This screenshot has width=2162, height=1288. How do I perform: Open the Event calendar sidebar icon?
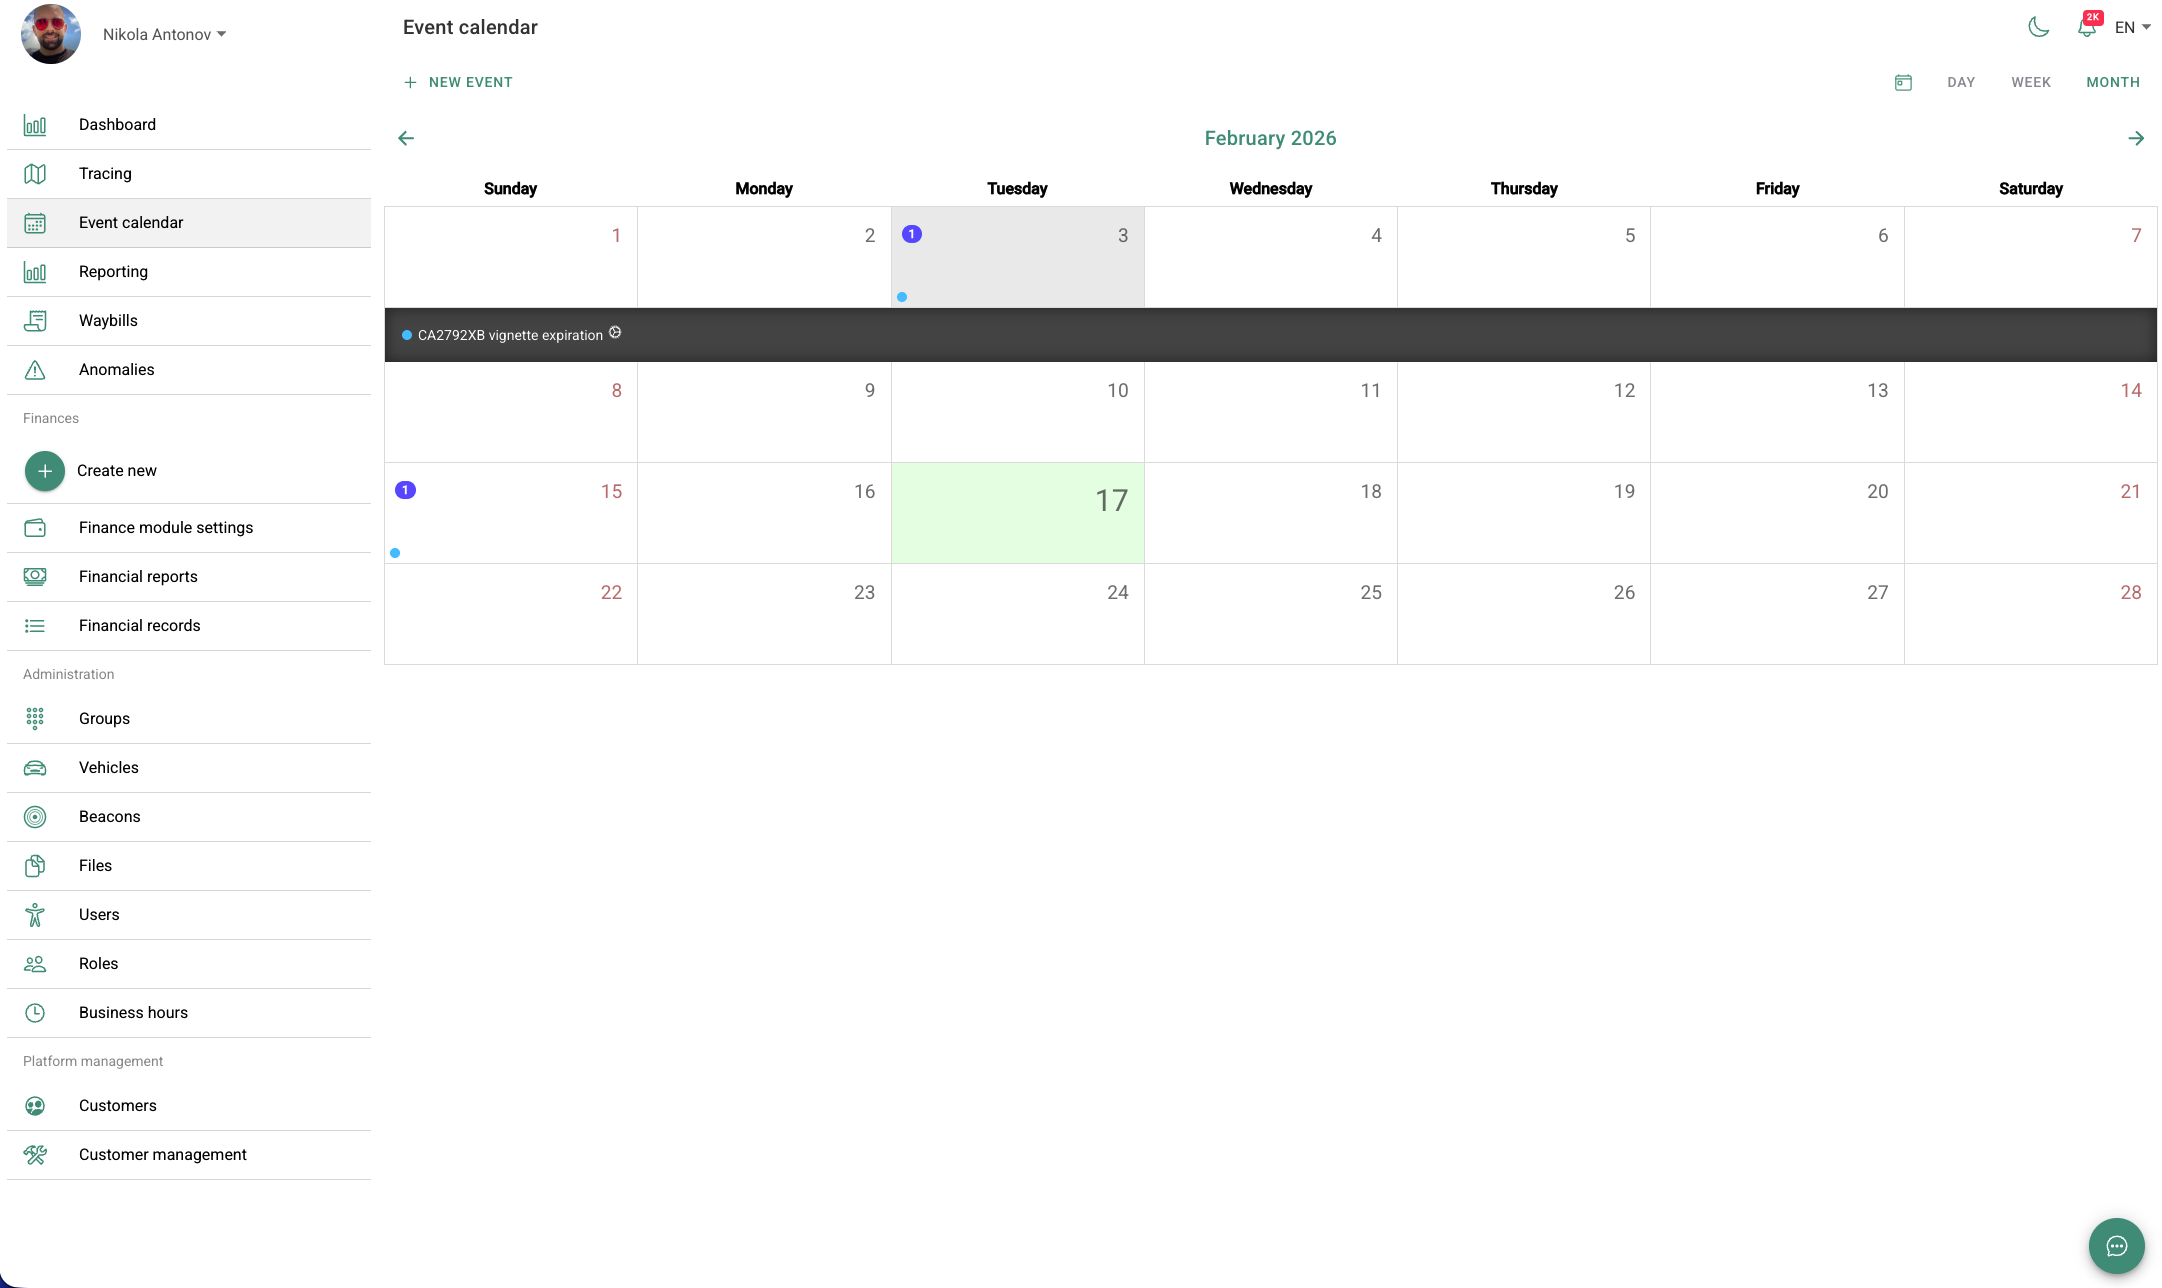35,222
